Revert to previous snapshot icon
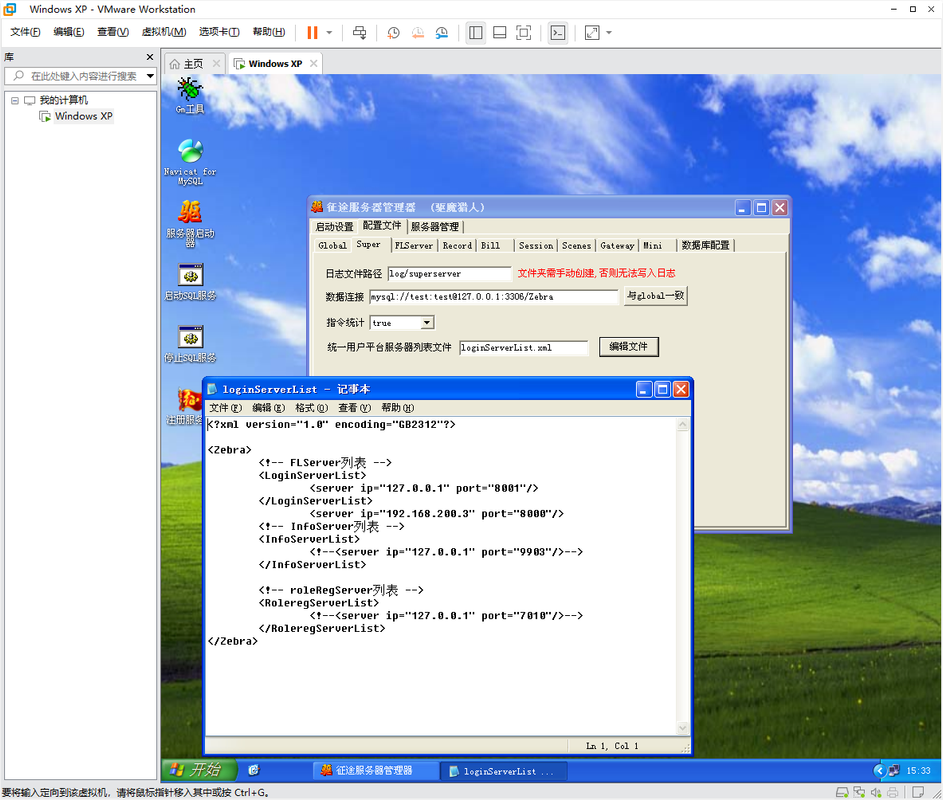This screenshot has width=943, height=800. click(417, 32)
